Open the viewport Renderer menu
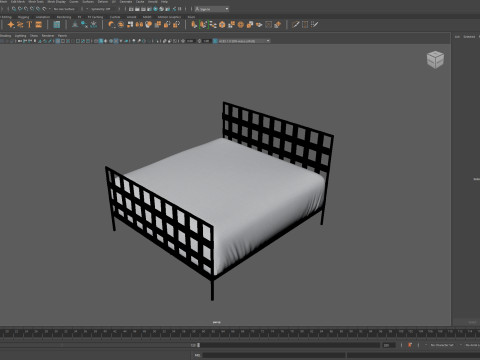 click(48, 36)
